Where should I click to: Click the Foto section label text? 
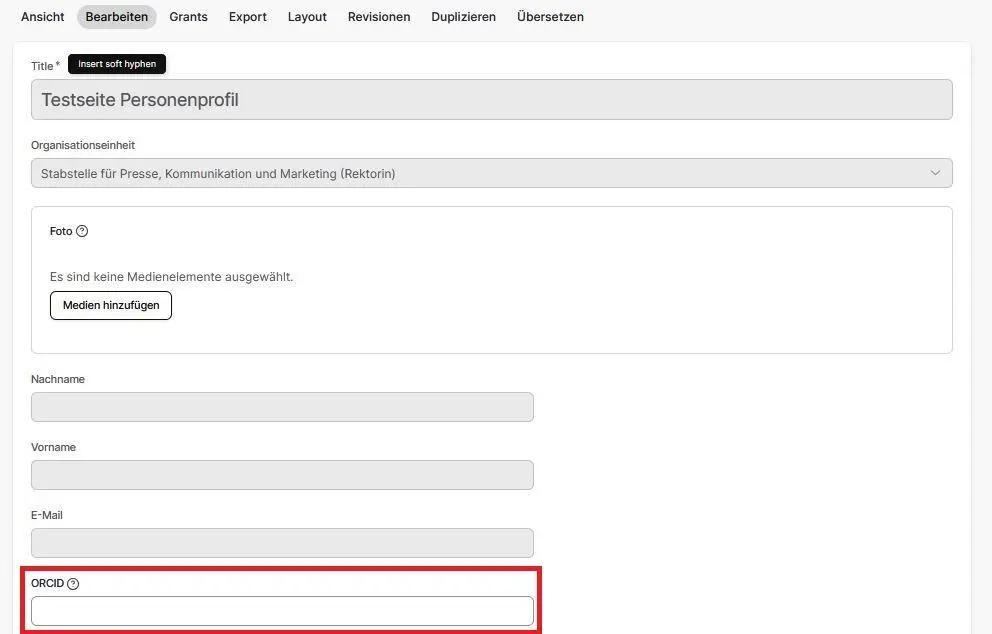click(x=61, y=231)
